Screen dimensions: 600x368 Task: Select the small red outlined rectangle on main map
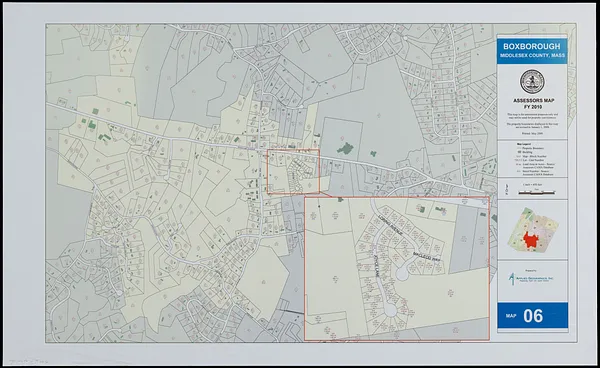pos(293,171)
